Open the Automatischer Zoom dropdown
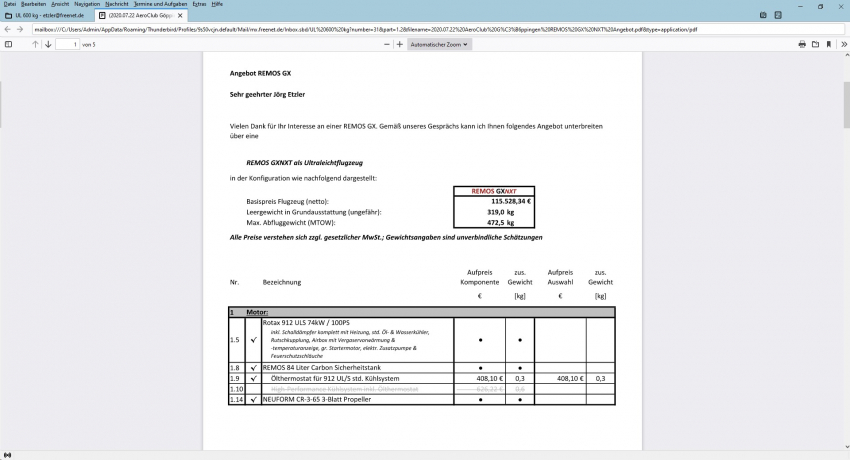Viewport: 850px width, 460px height. coord(439,44)
